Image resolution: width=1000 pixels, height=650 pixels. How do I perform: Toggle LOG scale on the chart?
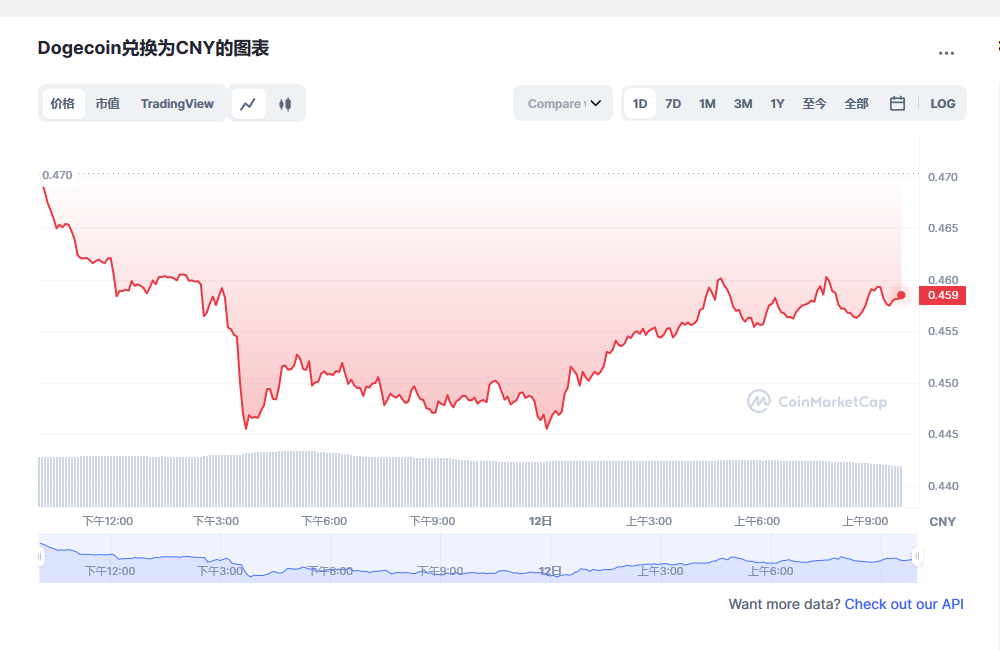pyautogui.click(x=942, y=104)
